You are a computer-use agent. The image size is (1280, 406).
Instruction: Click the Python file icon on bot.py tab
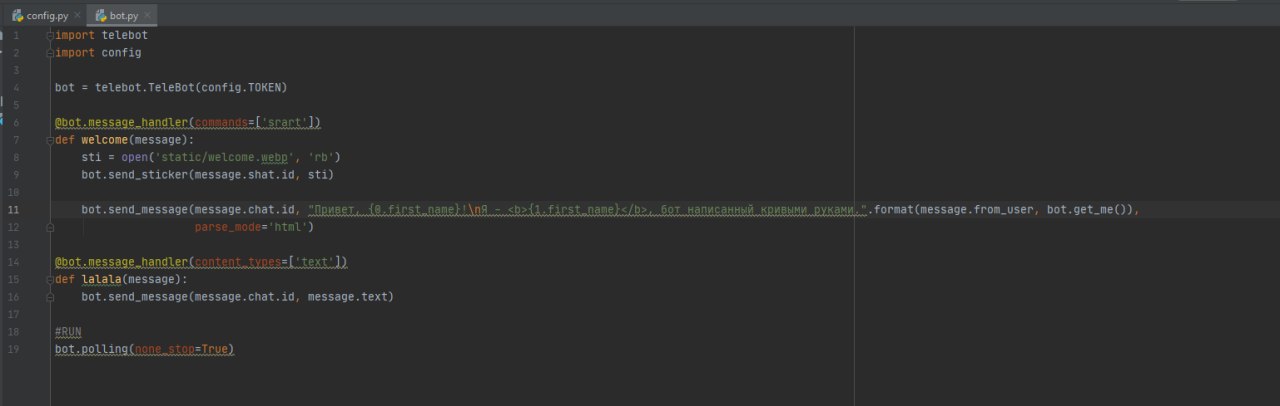(x=102, y=16)
